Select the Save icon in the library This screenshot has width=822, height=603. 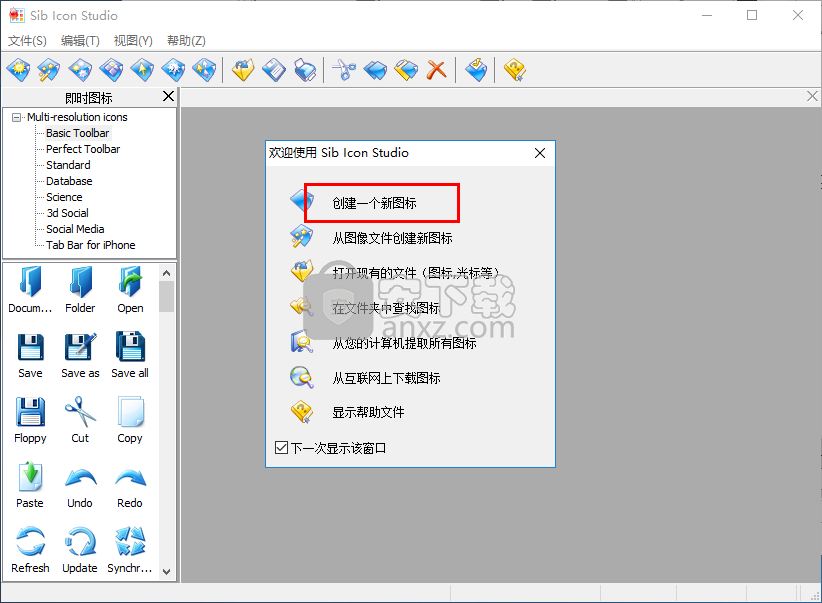click(x=30, y=354)
